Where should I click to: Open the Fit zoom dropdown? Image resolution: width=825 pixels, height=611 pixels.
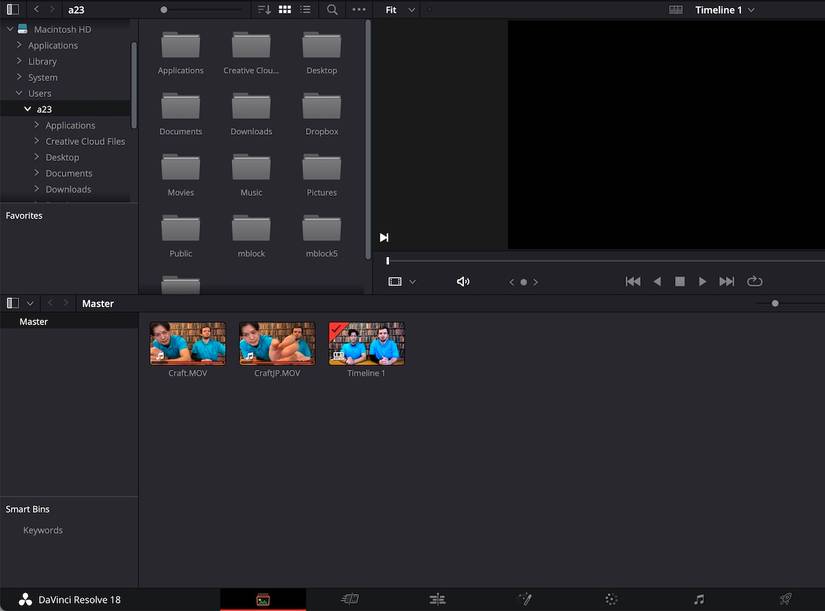click(400, 9)
